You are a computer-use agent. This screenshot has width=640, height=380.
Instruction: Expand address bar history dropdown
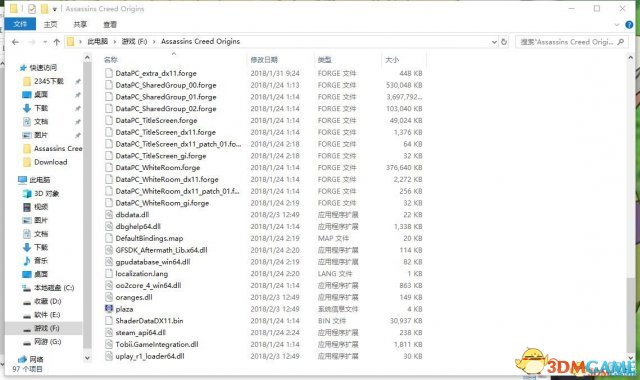click(494, 42)
